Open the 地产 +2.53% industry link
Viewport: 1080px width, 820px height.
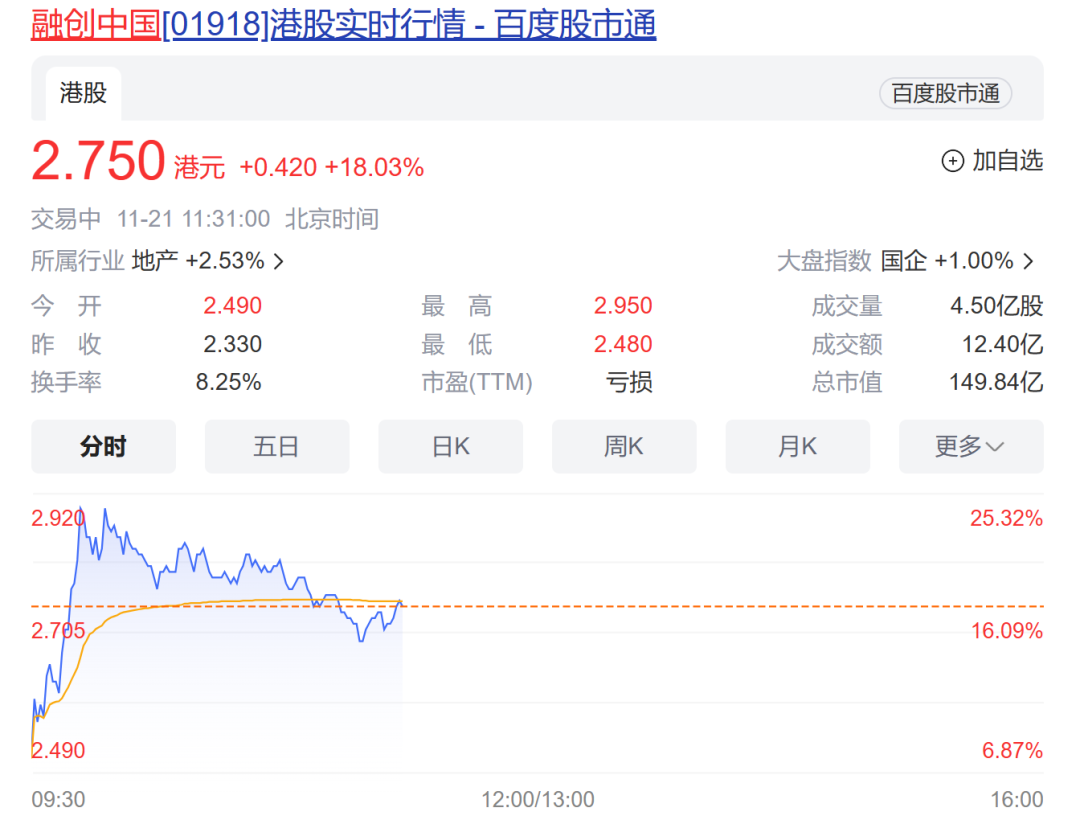[198, 261]
